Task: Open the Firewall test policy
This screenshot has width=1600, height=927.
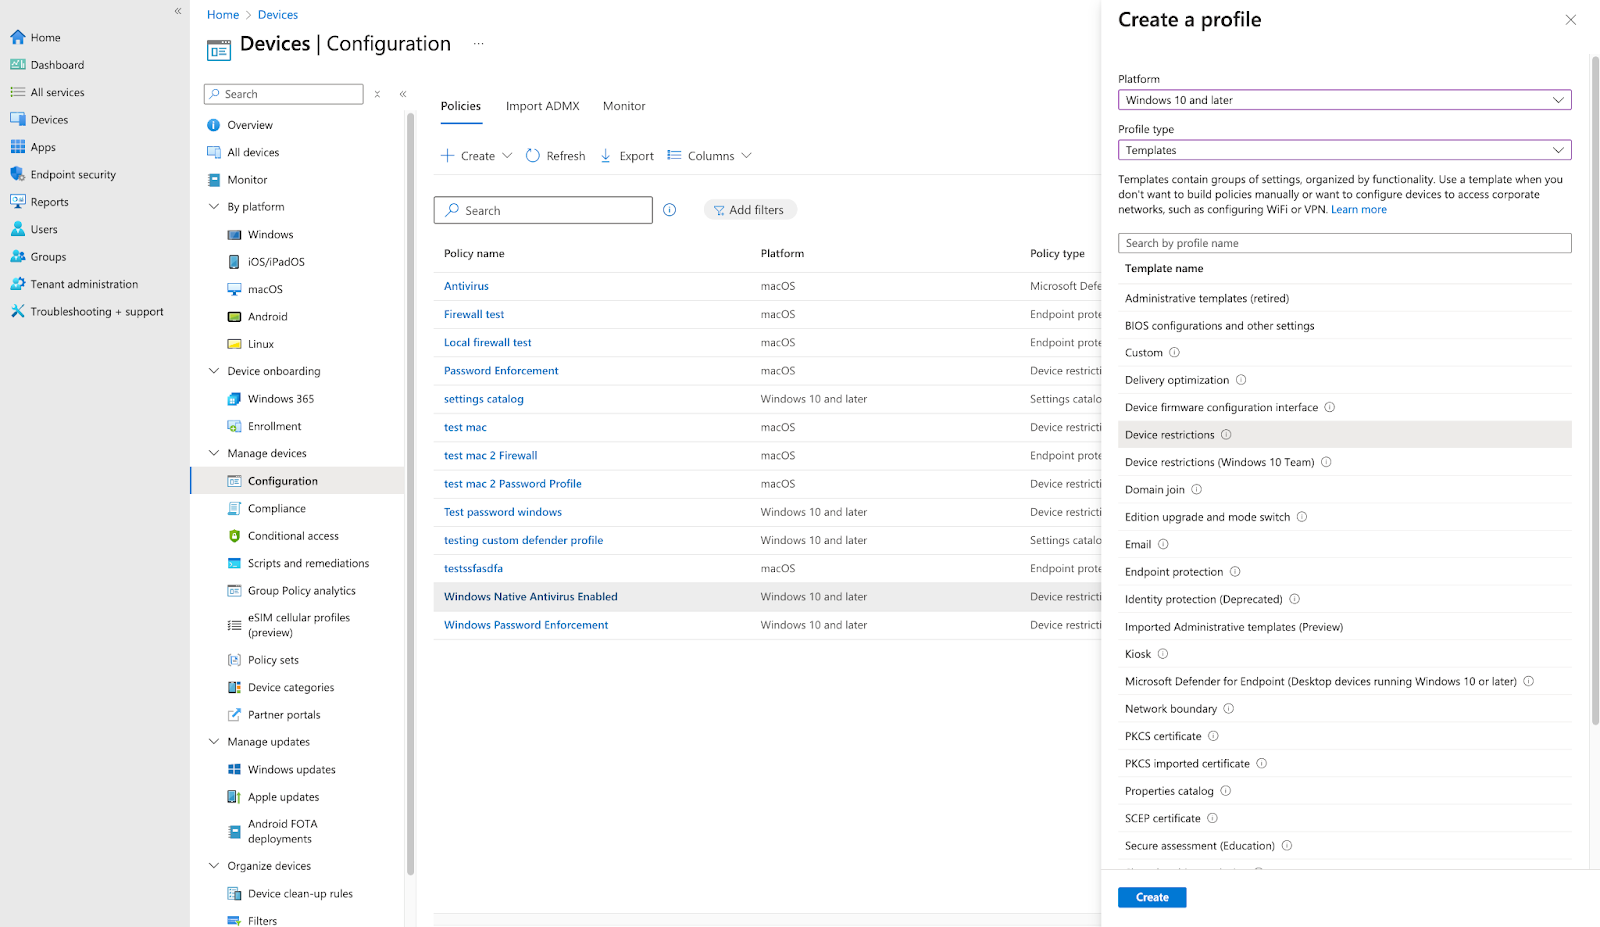Action: [x=474, y=314]
